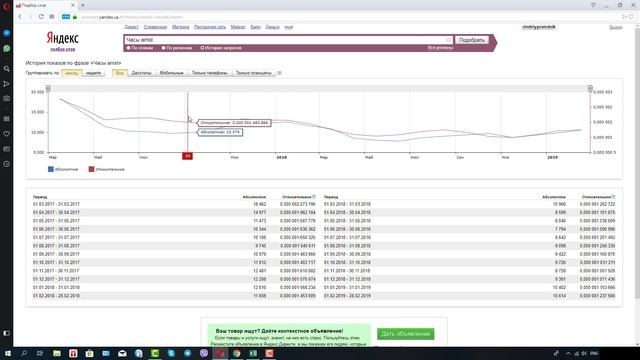Click the VPN badge in the address bar
640x360 pixels.
coord(66,17)
